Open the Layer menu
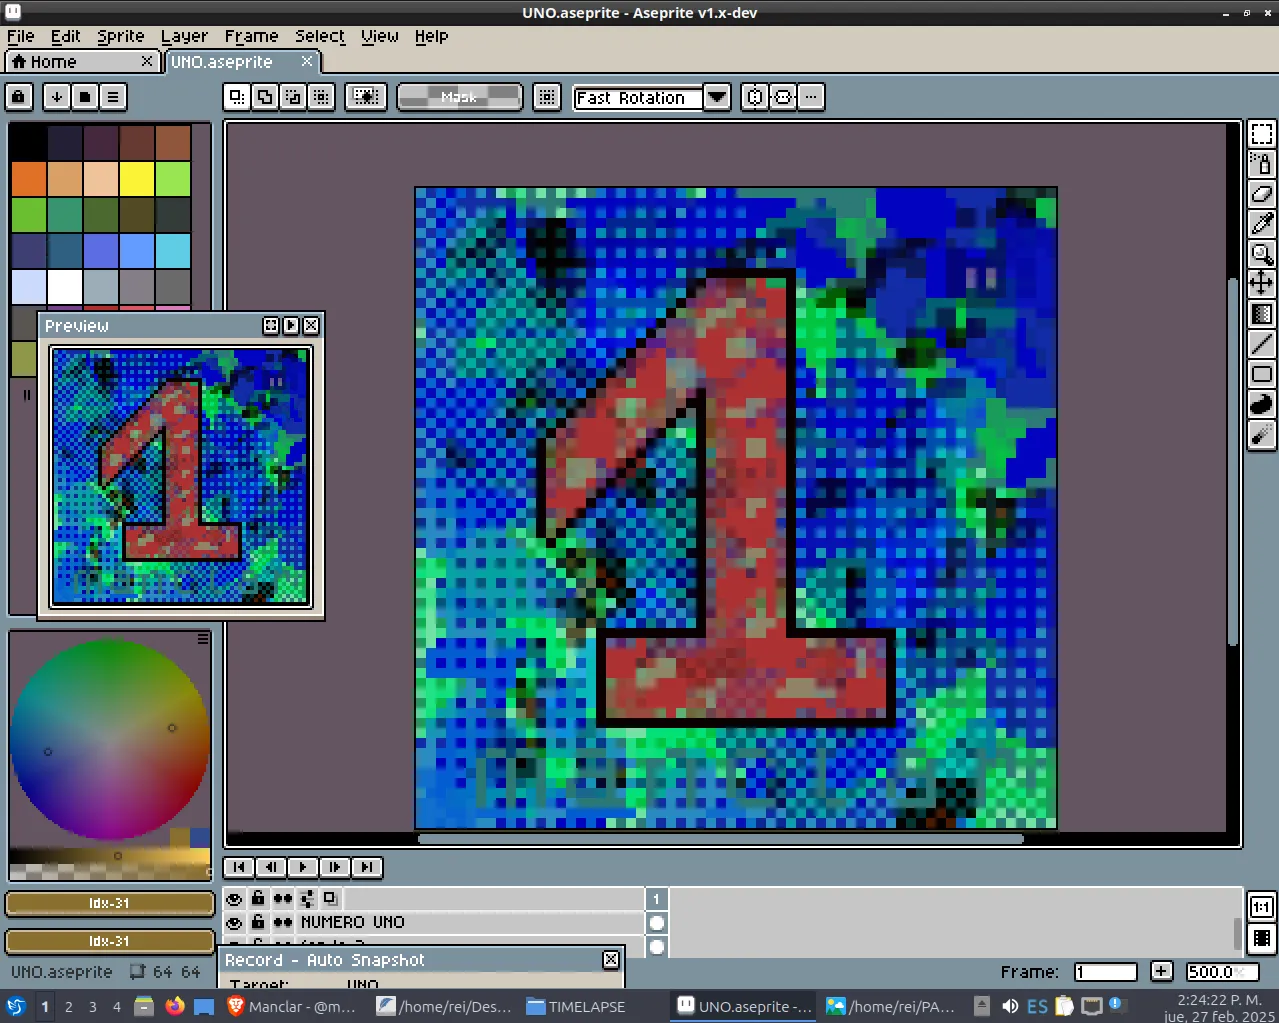This screenshot has height=1023, width=1279. [185, 36]
